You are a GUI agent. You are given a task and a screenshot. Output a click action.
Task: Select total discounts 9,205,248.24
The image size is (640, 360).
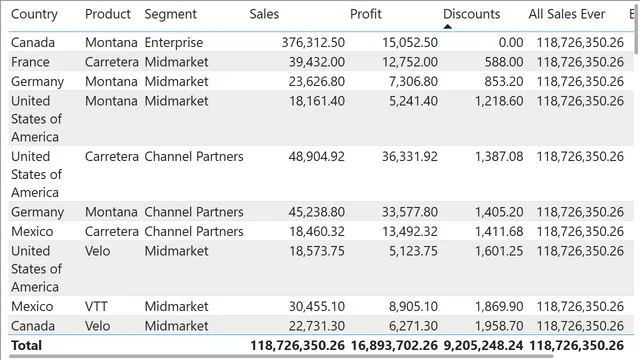click(x=483, y=346)
